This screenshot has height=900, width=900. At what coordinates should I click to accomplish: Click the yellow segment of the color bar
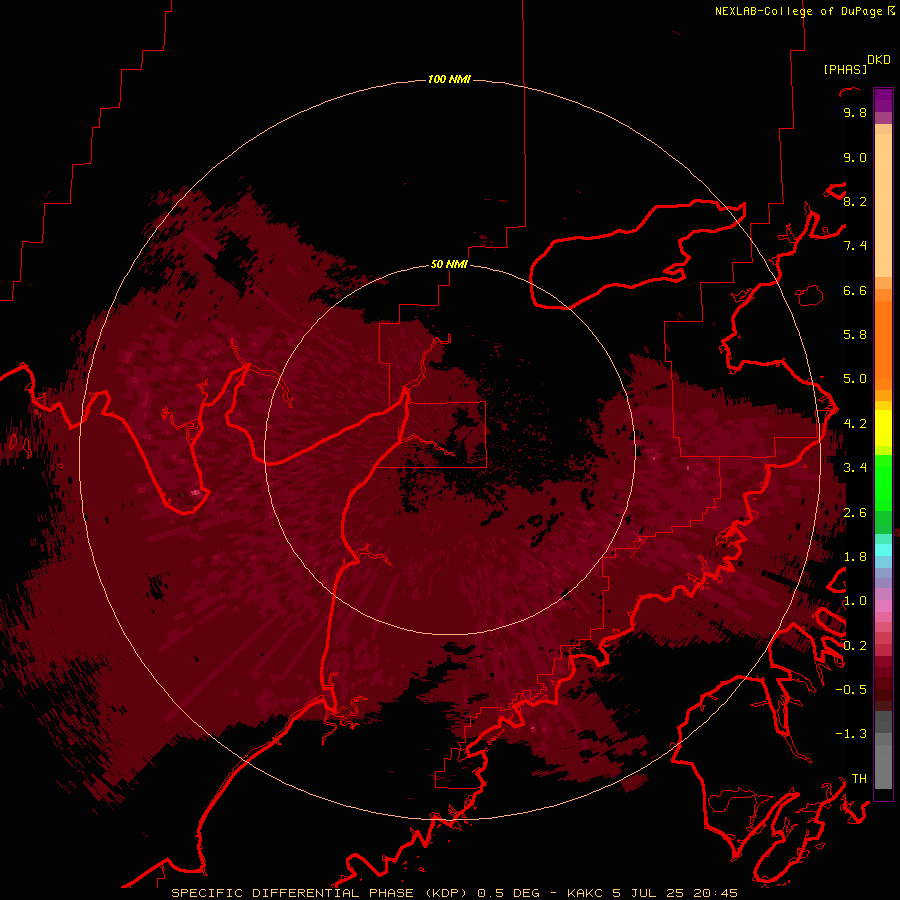[883, 427]
